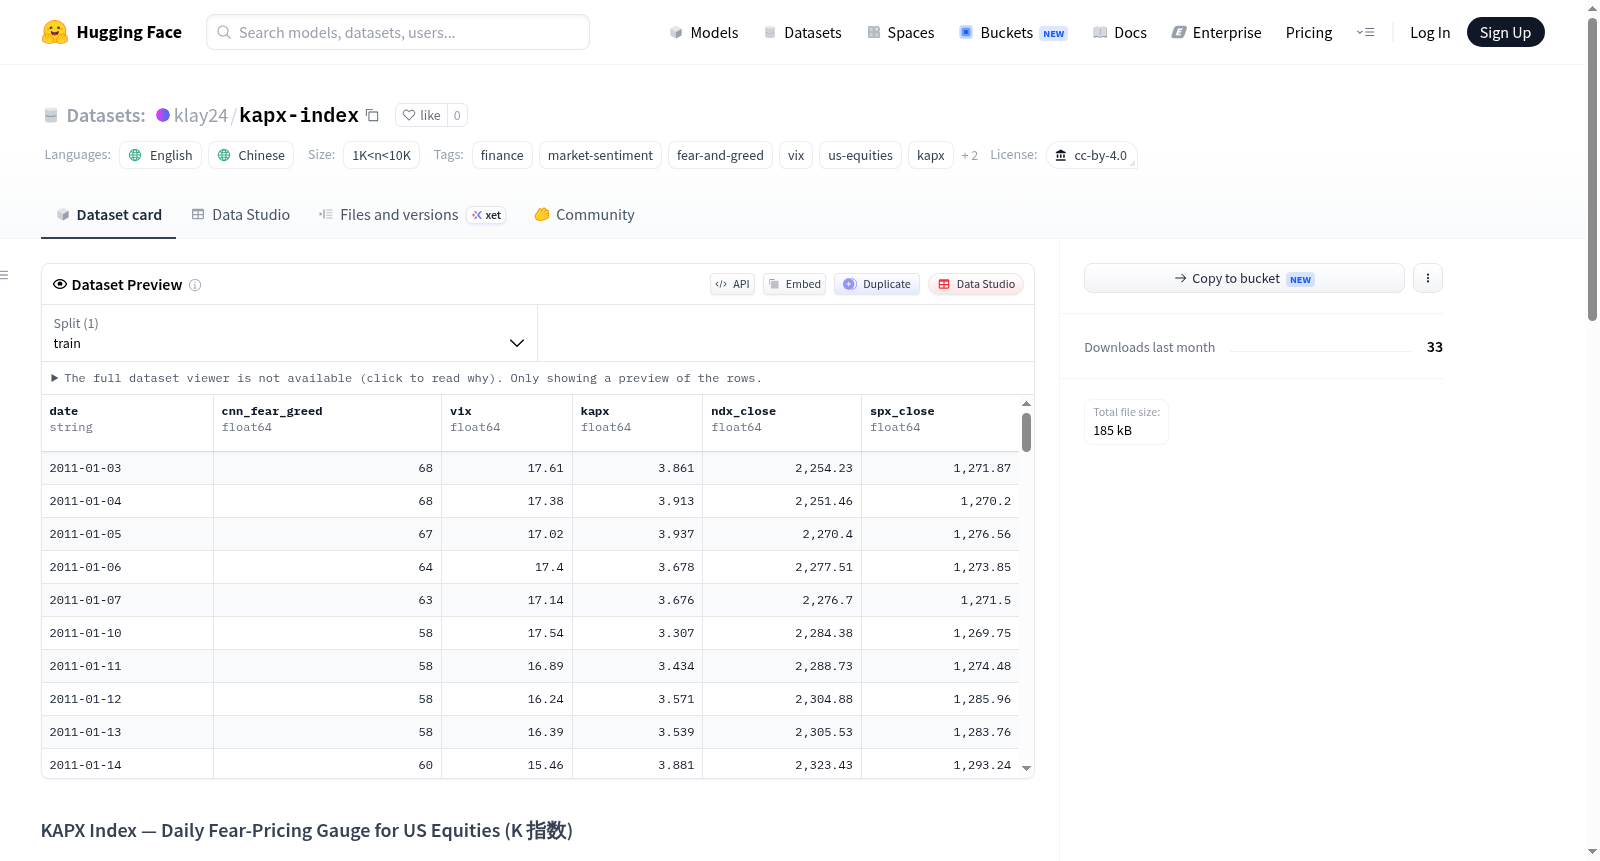Click the Duplicate button

point(877,284)
